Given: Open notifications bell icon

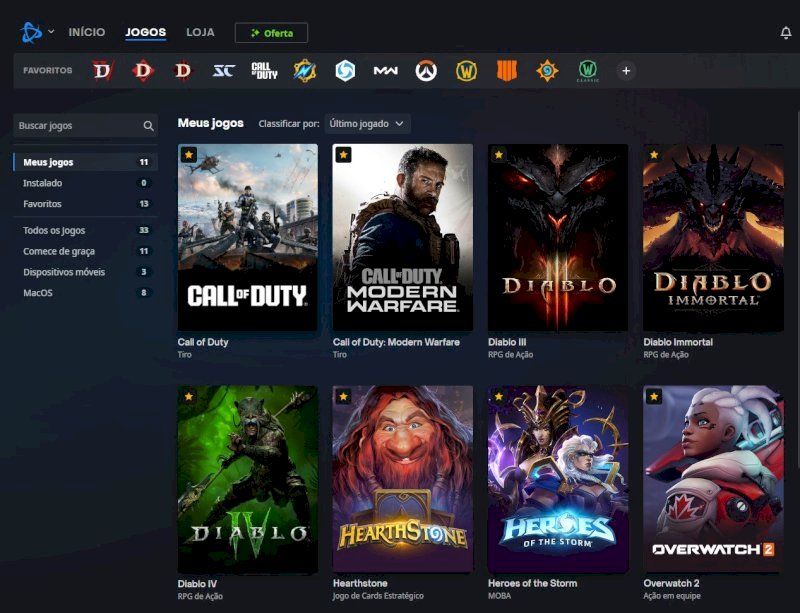Looking at the screenshot, I should (x=785, y=33).
